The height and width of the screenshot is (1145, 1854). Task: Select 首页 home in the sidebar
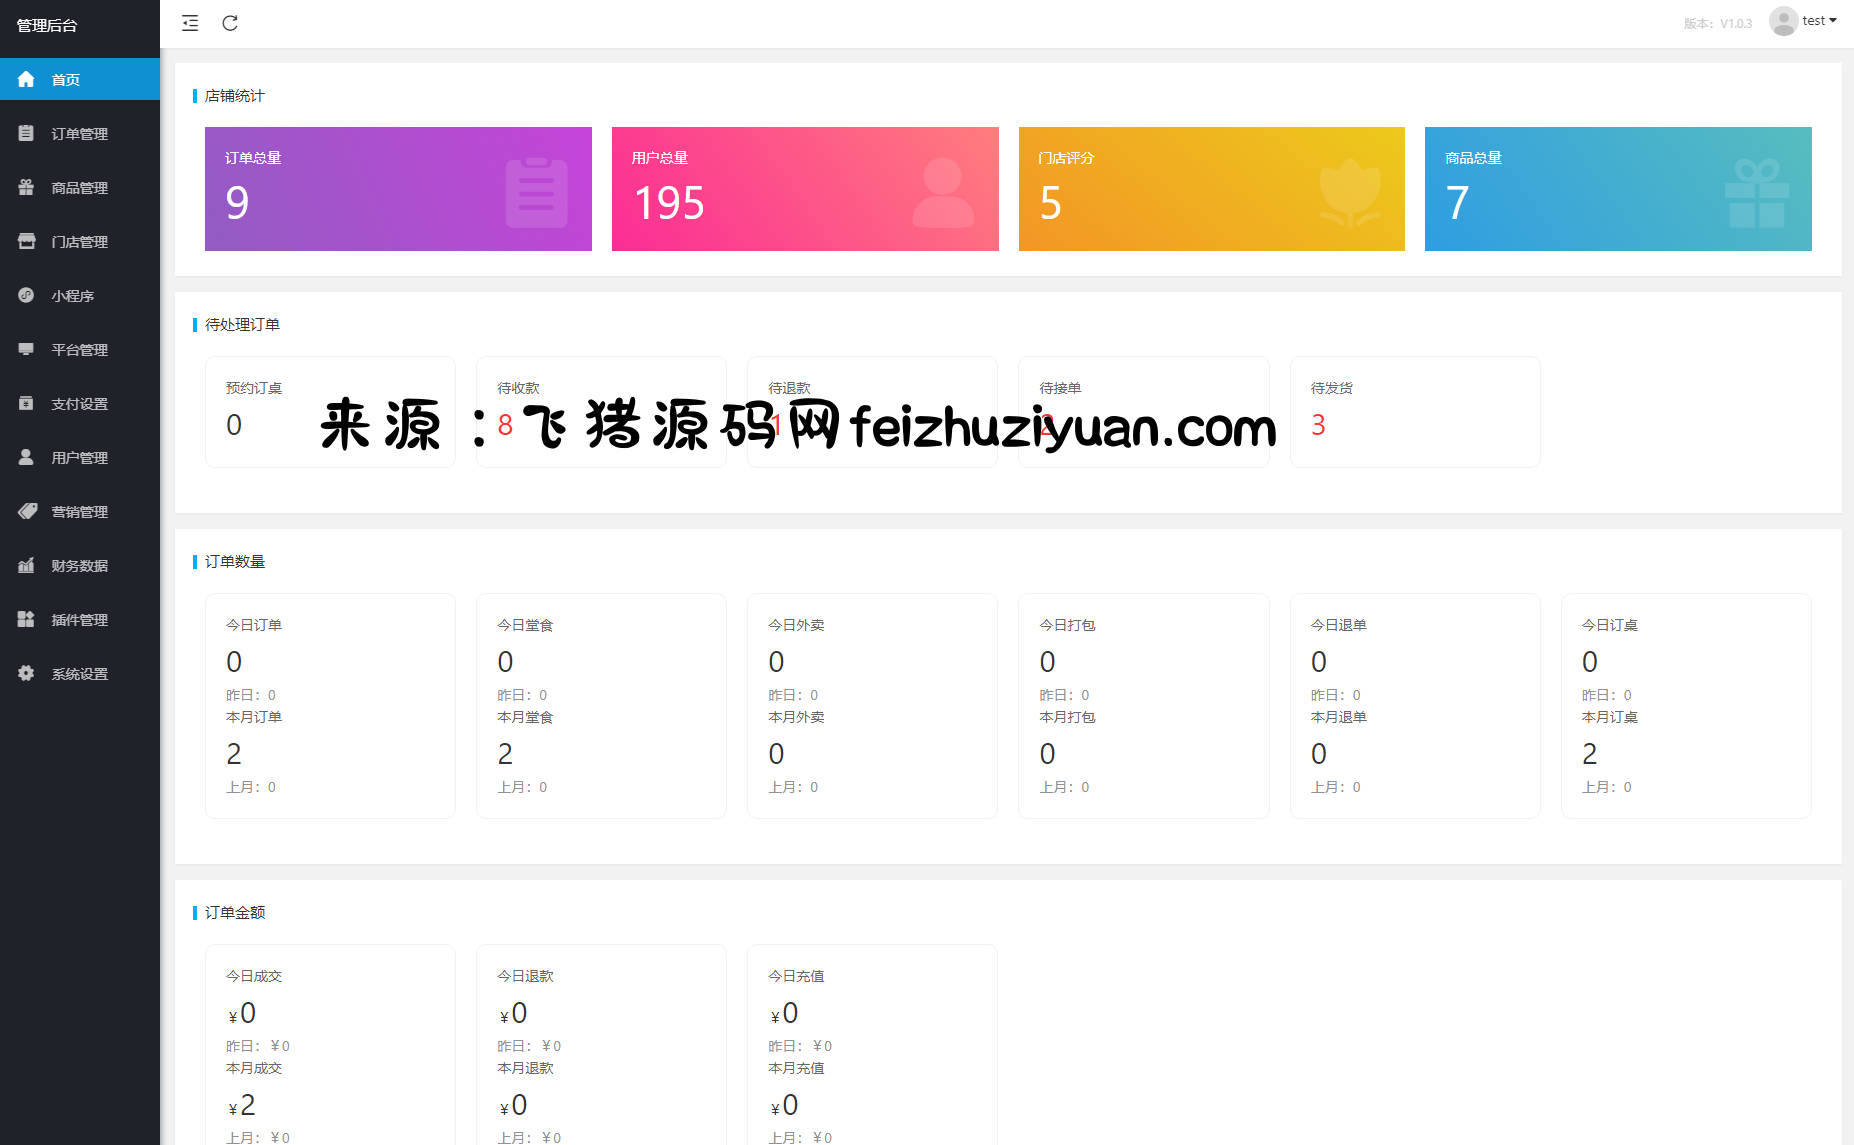coord(66,80)
